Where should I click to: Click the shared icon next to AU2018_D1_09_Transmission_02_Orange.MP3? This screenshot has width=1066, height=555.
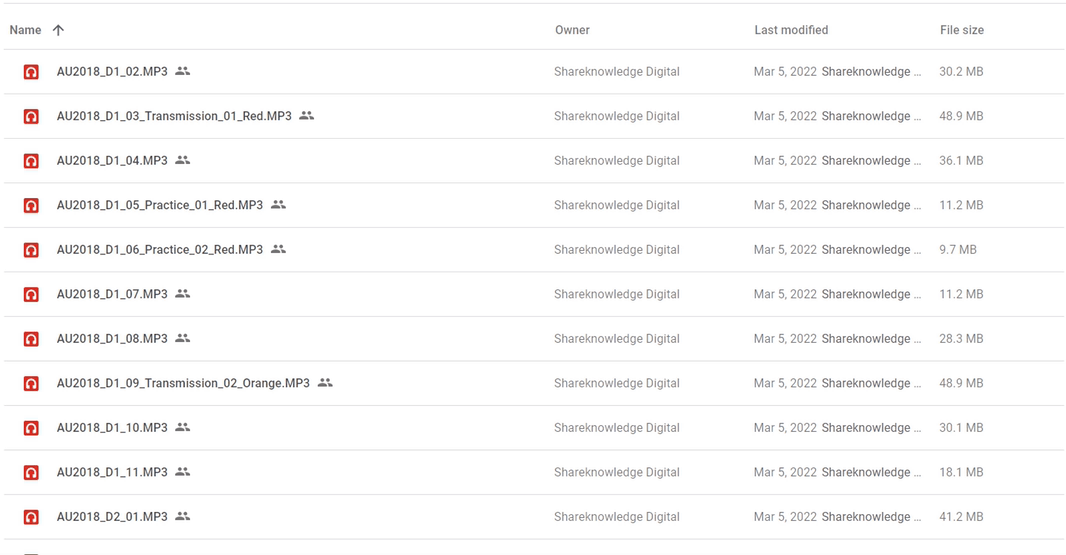pyautogui.click(x=325, y=383)
